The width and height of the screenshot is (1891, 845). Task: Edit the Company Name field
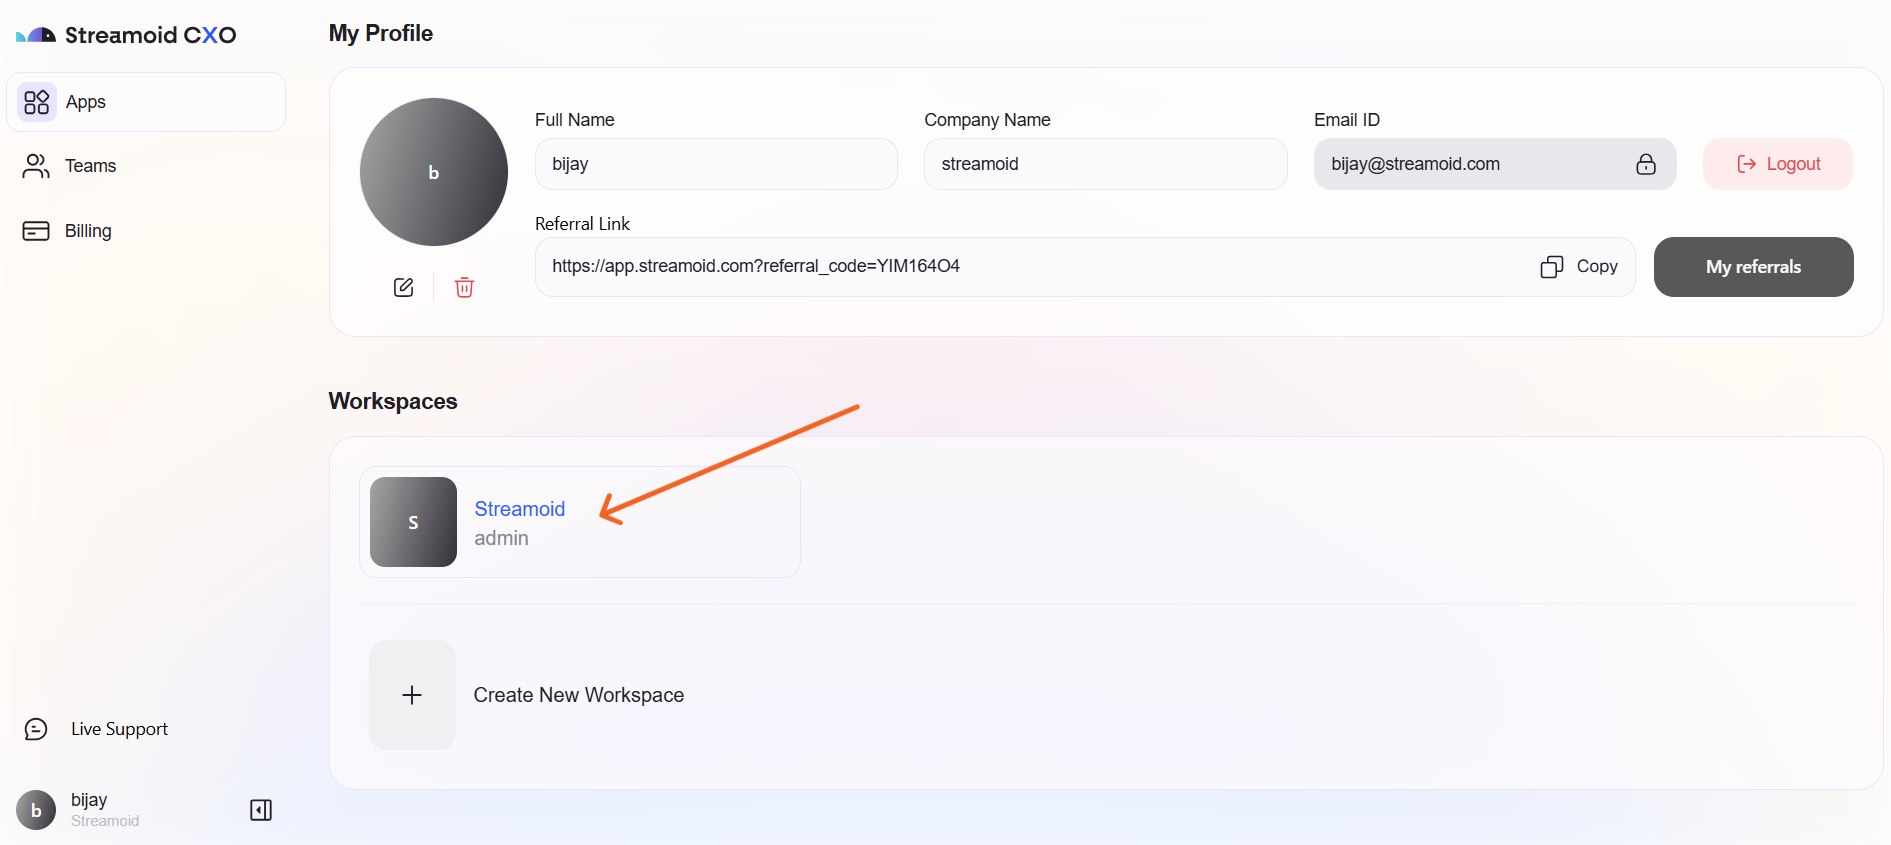tap(1104, 164)
